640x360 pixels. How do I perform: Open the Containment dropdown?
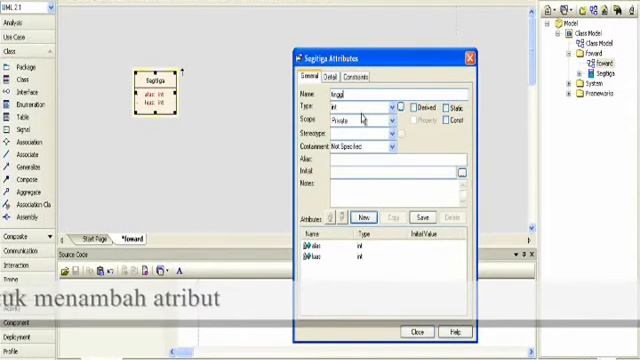click(x=392, y=147)
